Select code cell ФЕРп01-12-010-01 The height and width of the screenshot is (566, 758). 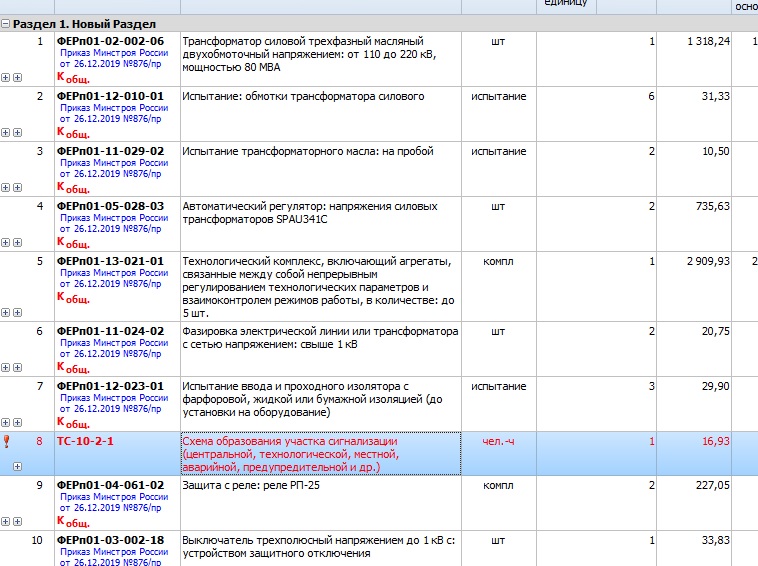pos(110,97)
